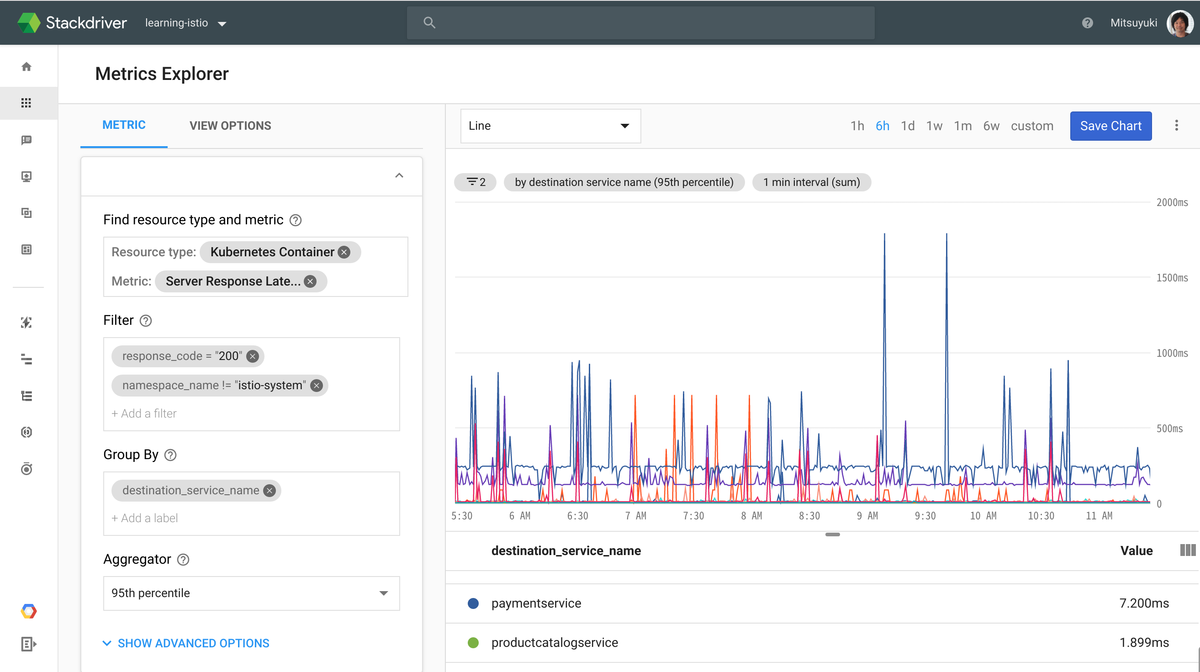
Task: Open the 95th percentile Aggregator dropdown
Action: pos(251,593)
